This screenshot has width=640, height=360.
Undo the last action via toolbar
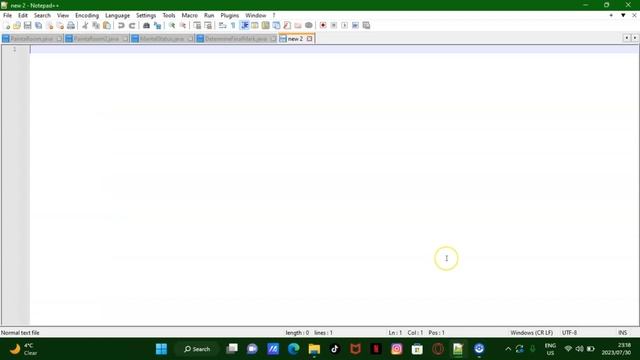tap(121, 25)
